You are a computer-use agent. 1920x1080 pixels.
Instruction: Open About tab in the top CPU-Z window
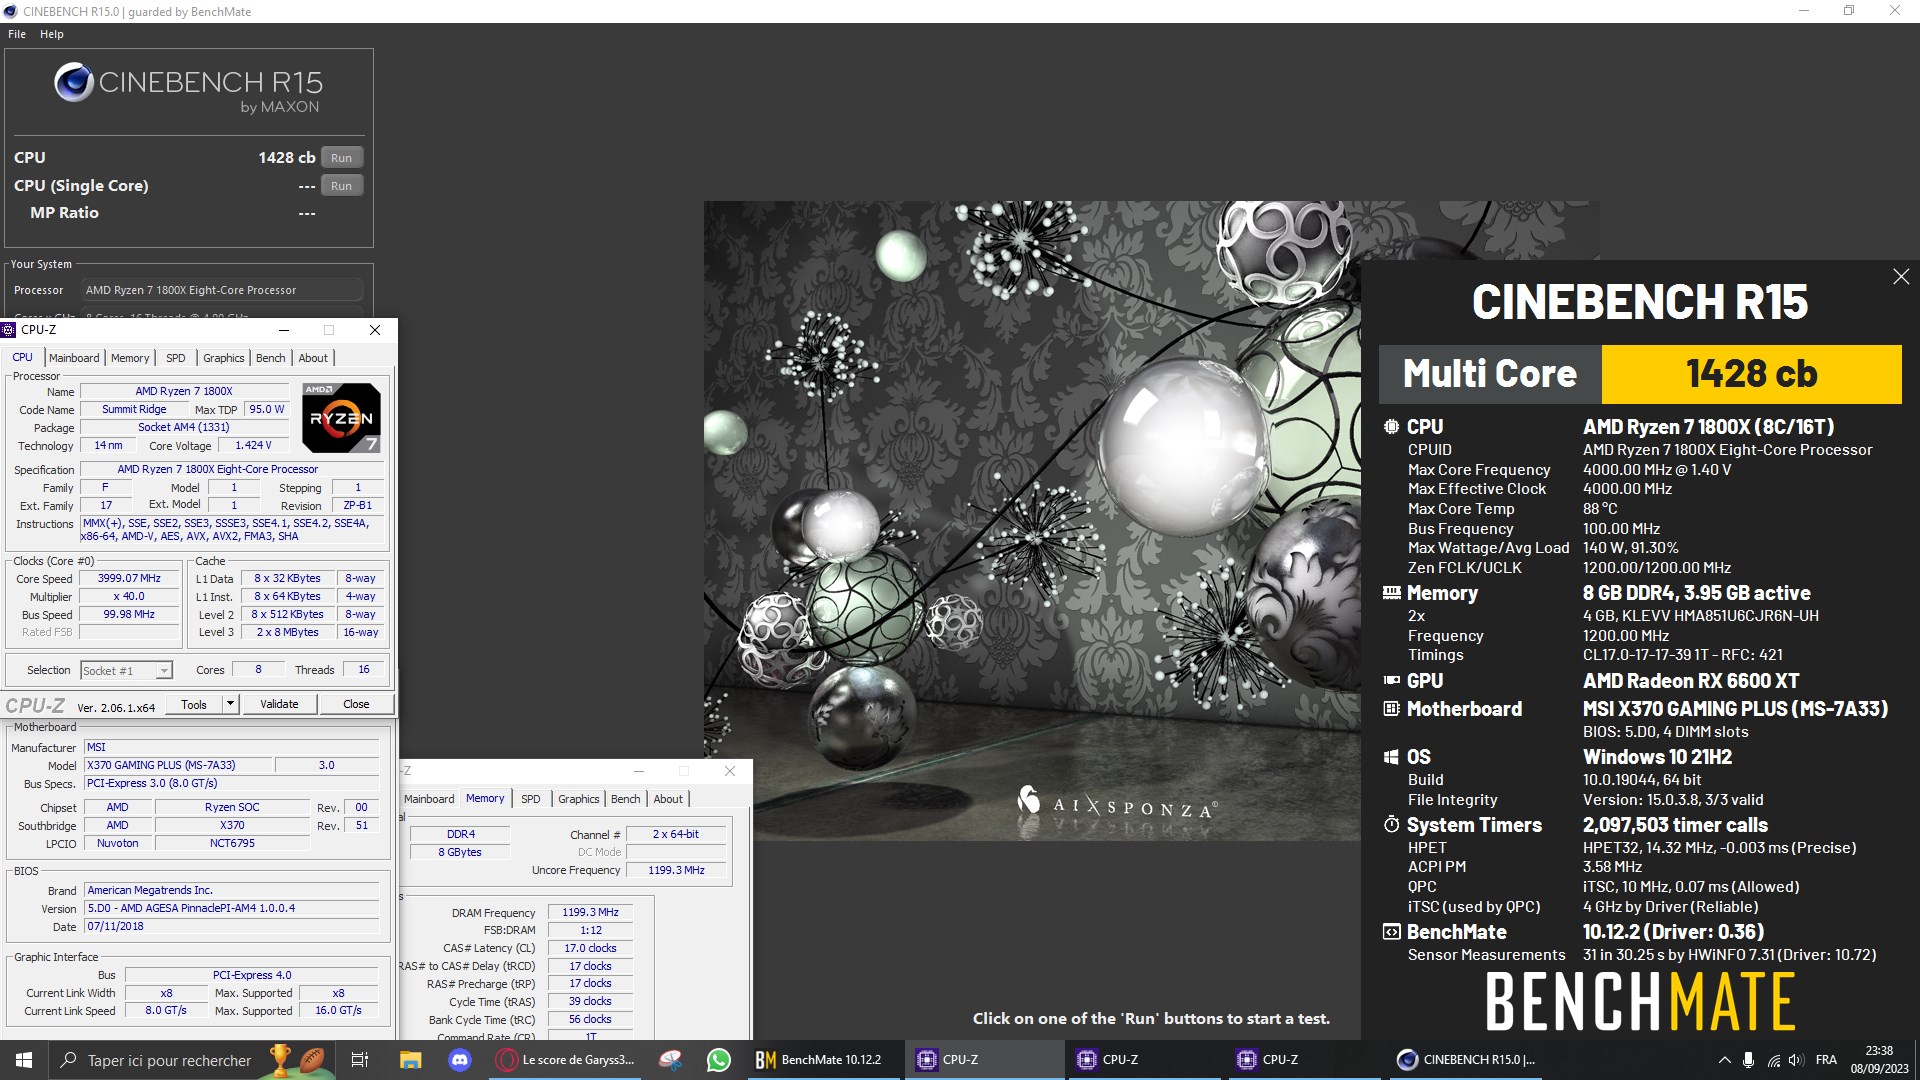313,358
